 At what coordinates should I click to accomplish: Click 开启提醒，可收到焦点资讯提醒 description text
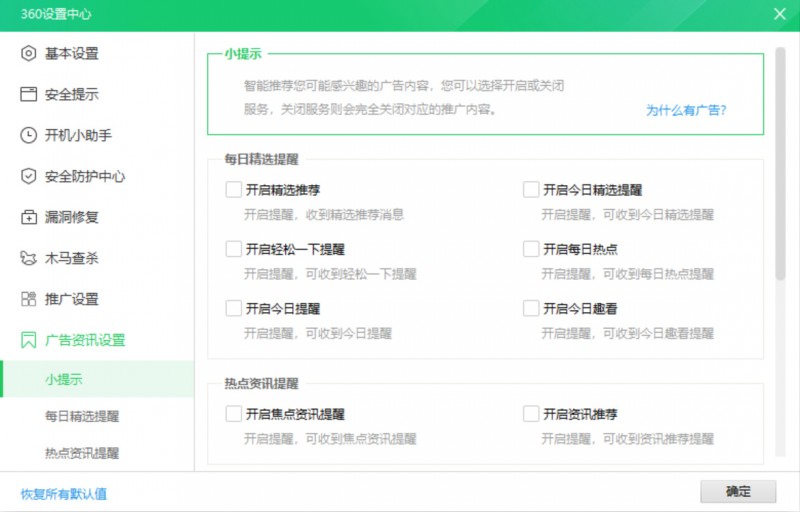(x=330, y=439)
